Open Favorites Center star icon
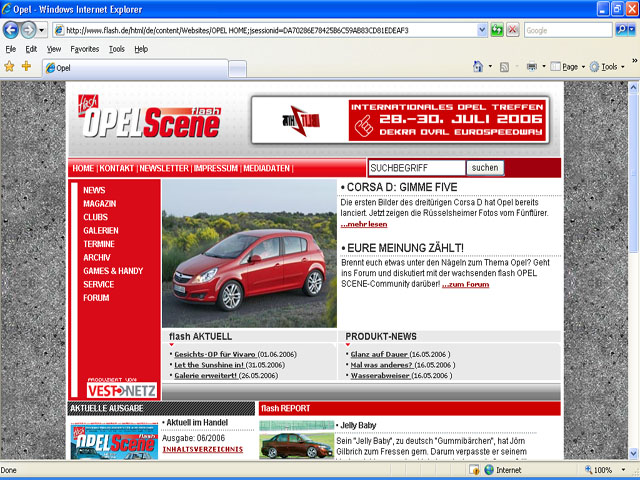This screenshot has width=640, height=480. (9, 67)
